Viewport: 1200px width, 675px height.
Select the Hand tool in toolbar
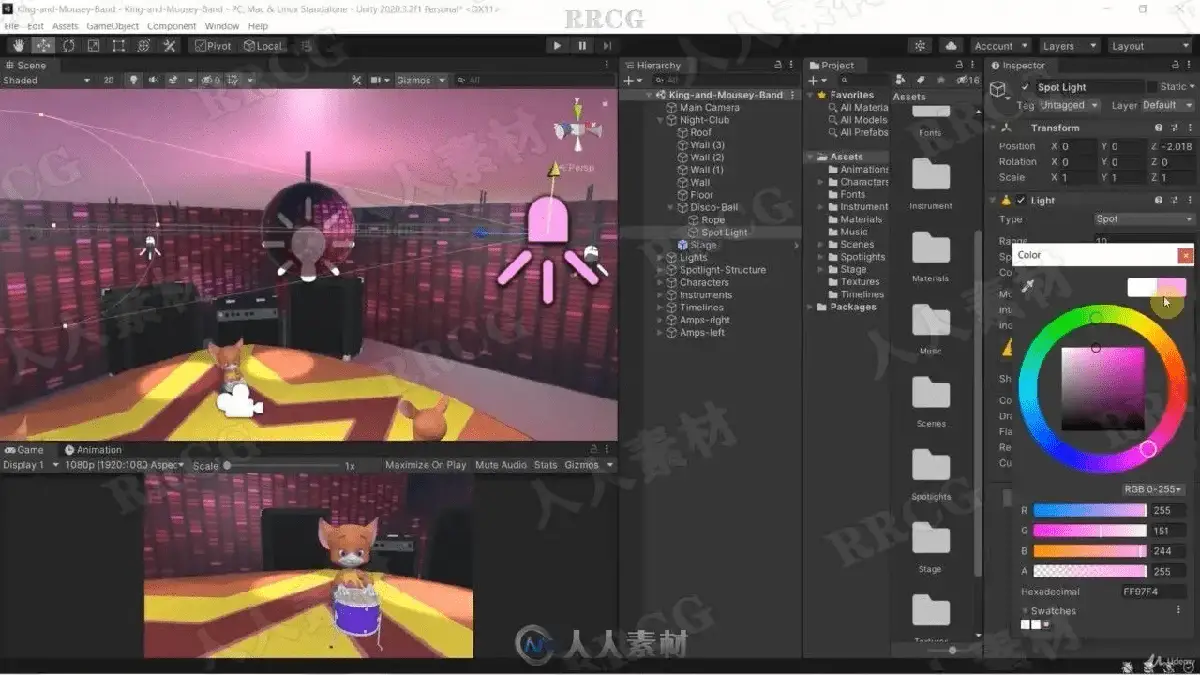coord(19,46)
